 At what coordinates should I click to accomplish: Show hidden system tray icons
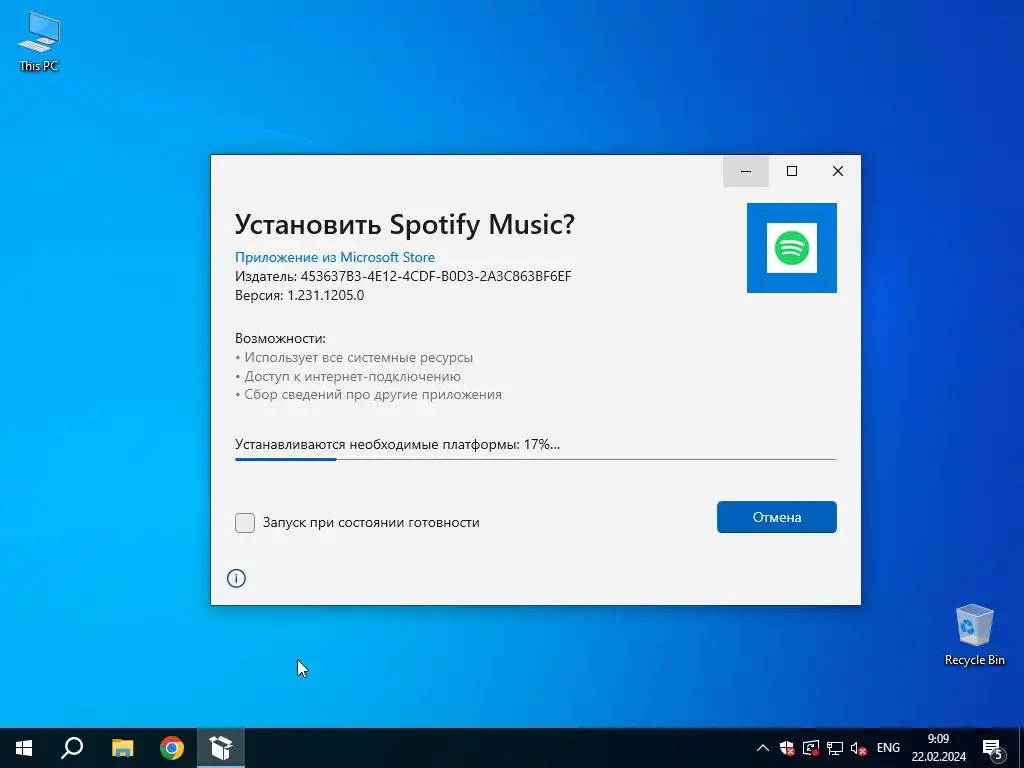click(762, 748)
